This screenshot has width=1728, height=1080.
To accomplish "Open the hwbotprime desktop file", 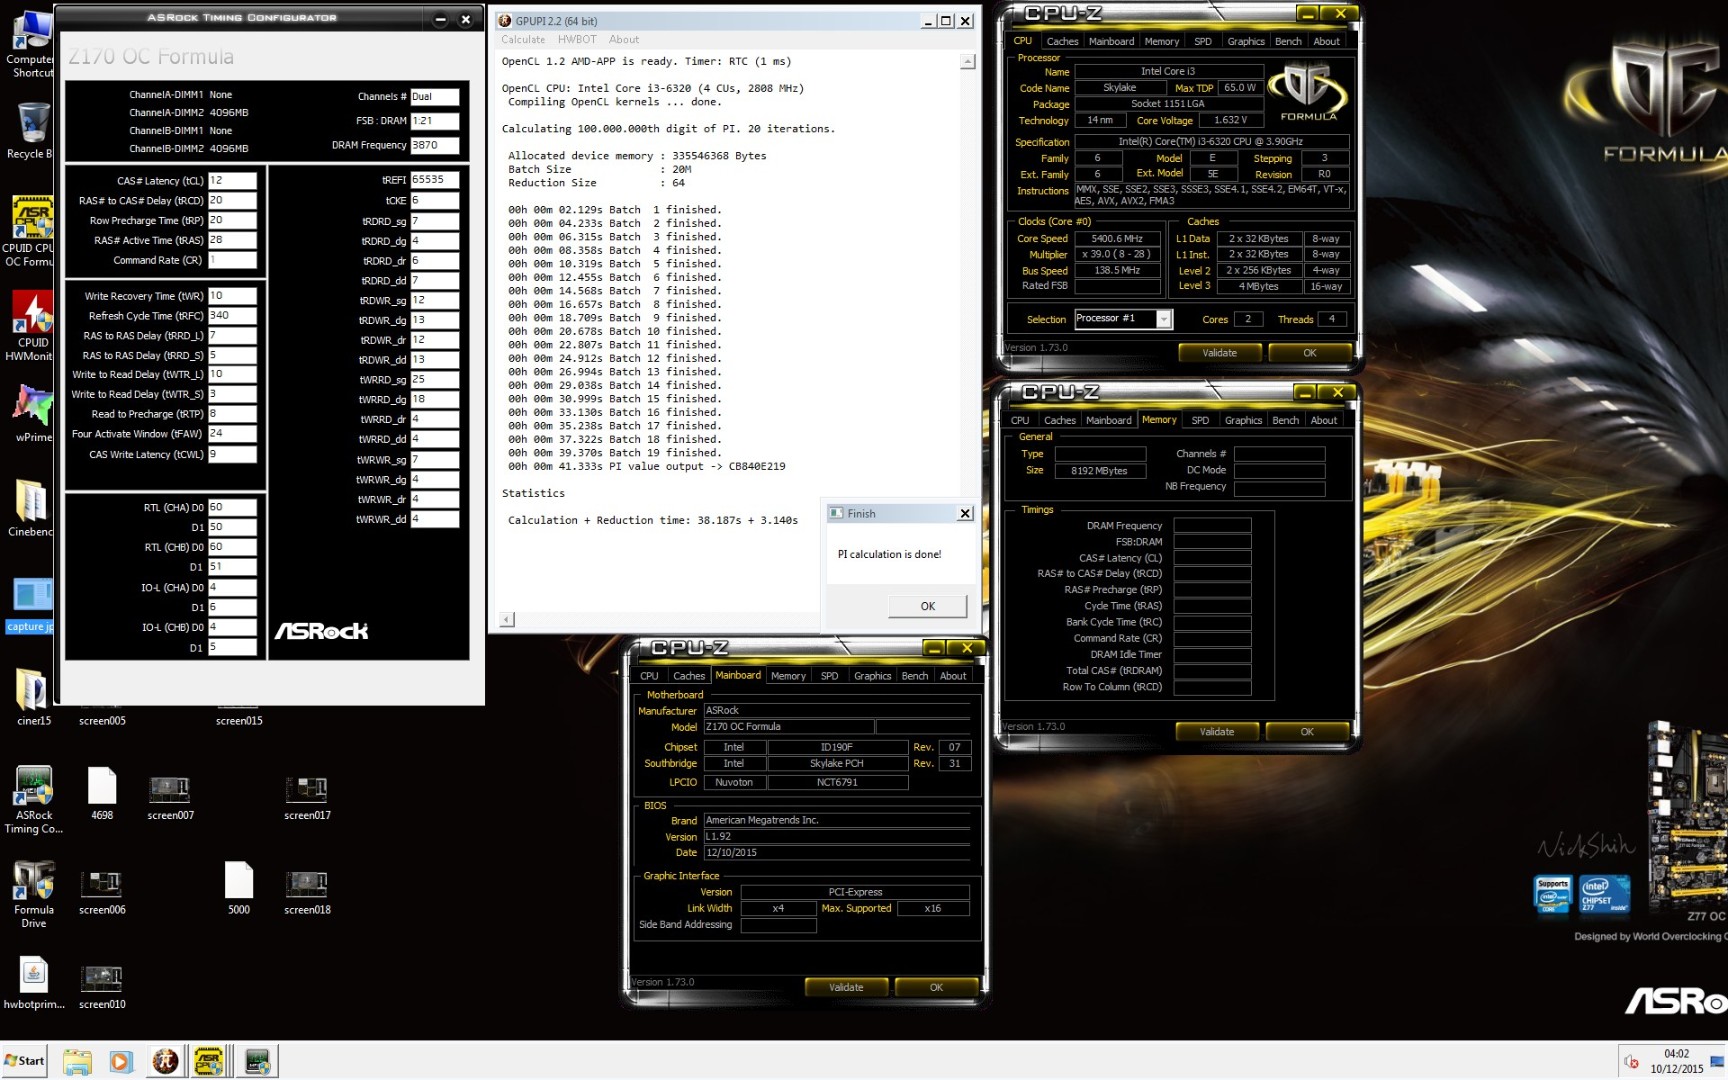I will click(34, 982).
